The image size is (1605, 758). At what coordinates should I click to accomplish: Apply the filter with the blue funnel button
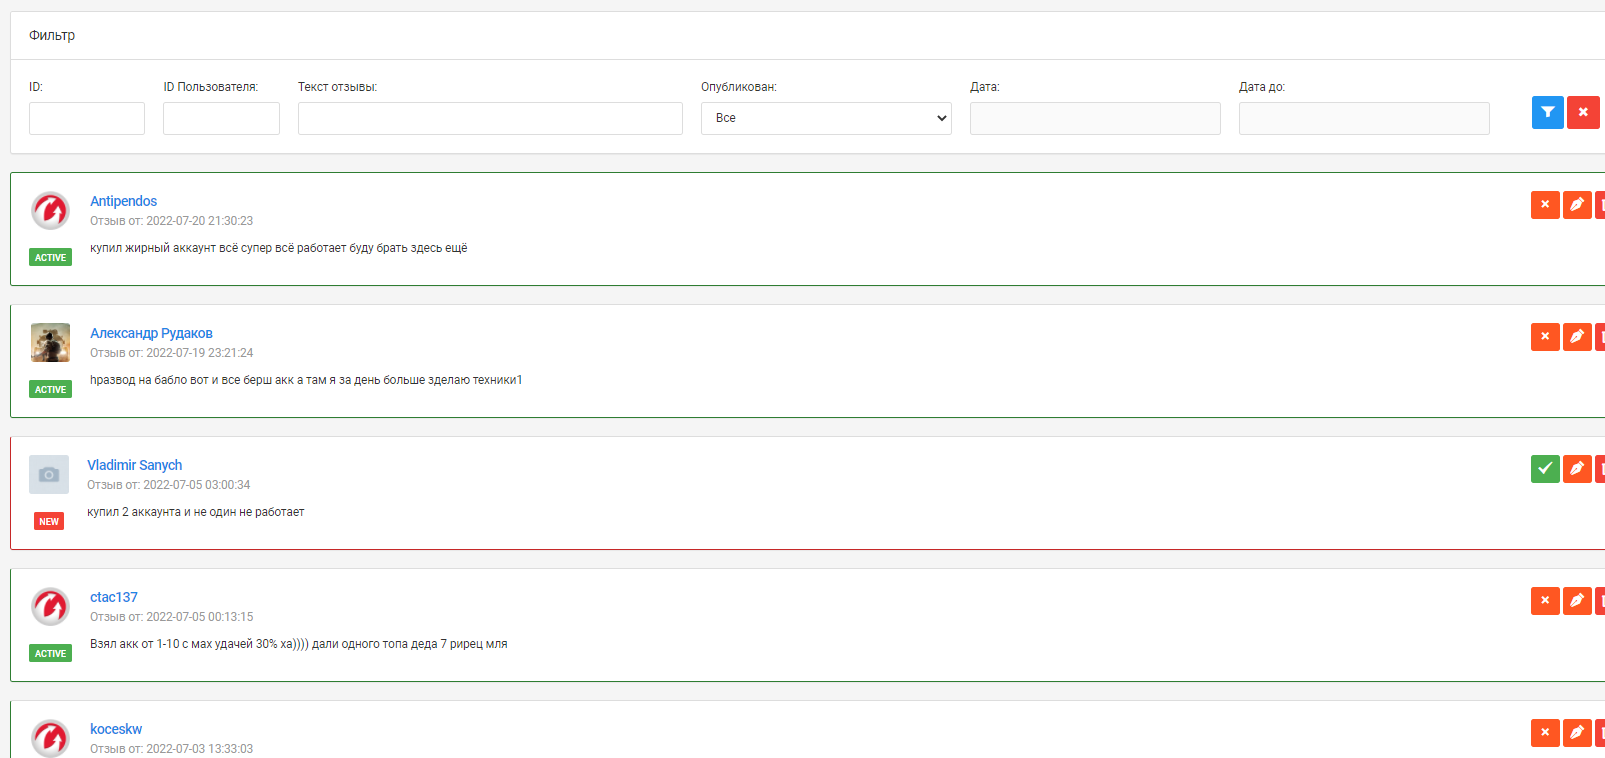tap(1547, 112)
